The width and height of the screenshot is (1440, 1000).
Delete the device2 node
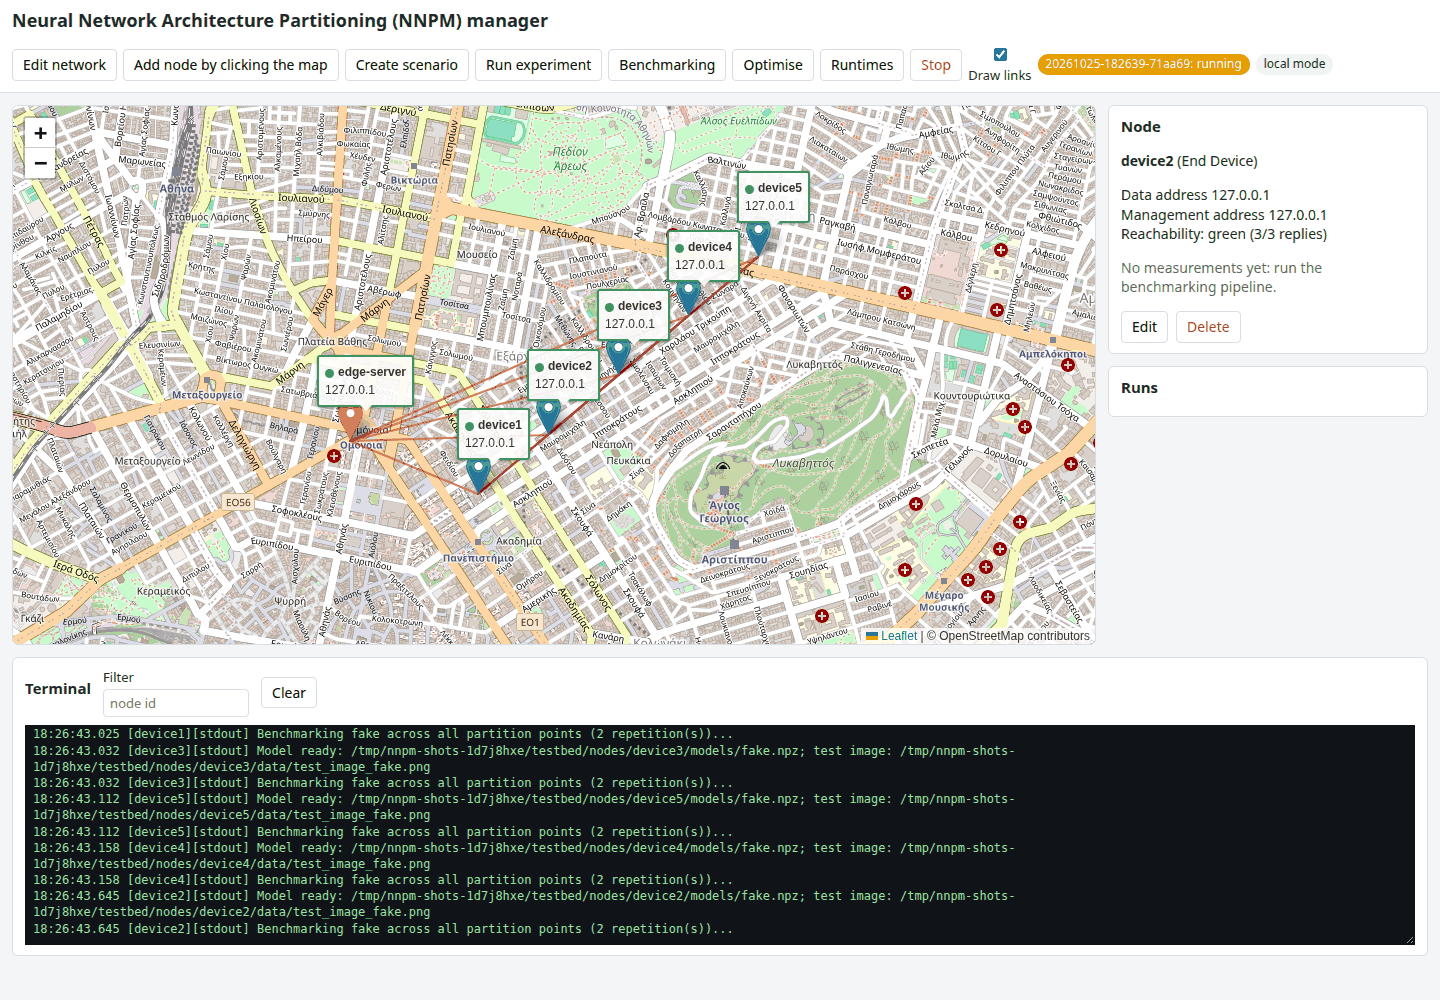click(1208, 327)
